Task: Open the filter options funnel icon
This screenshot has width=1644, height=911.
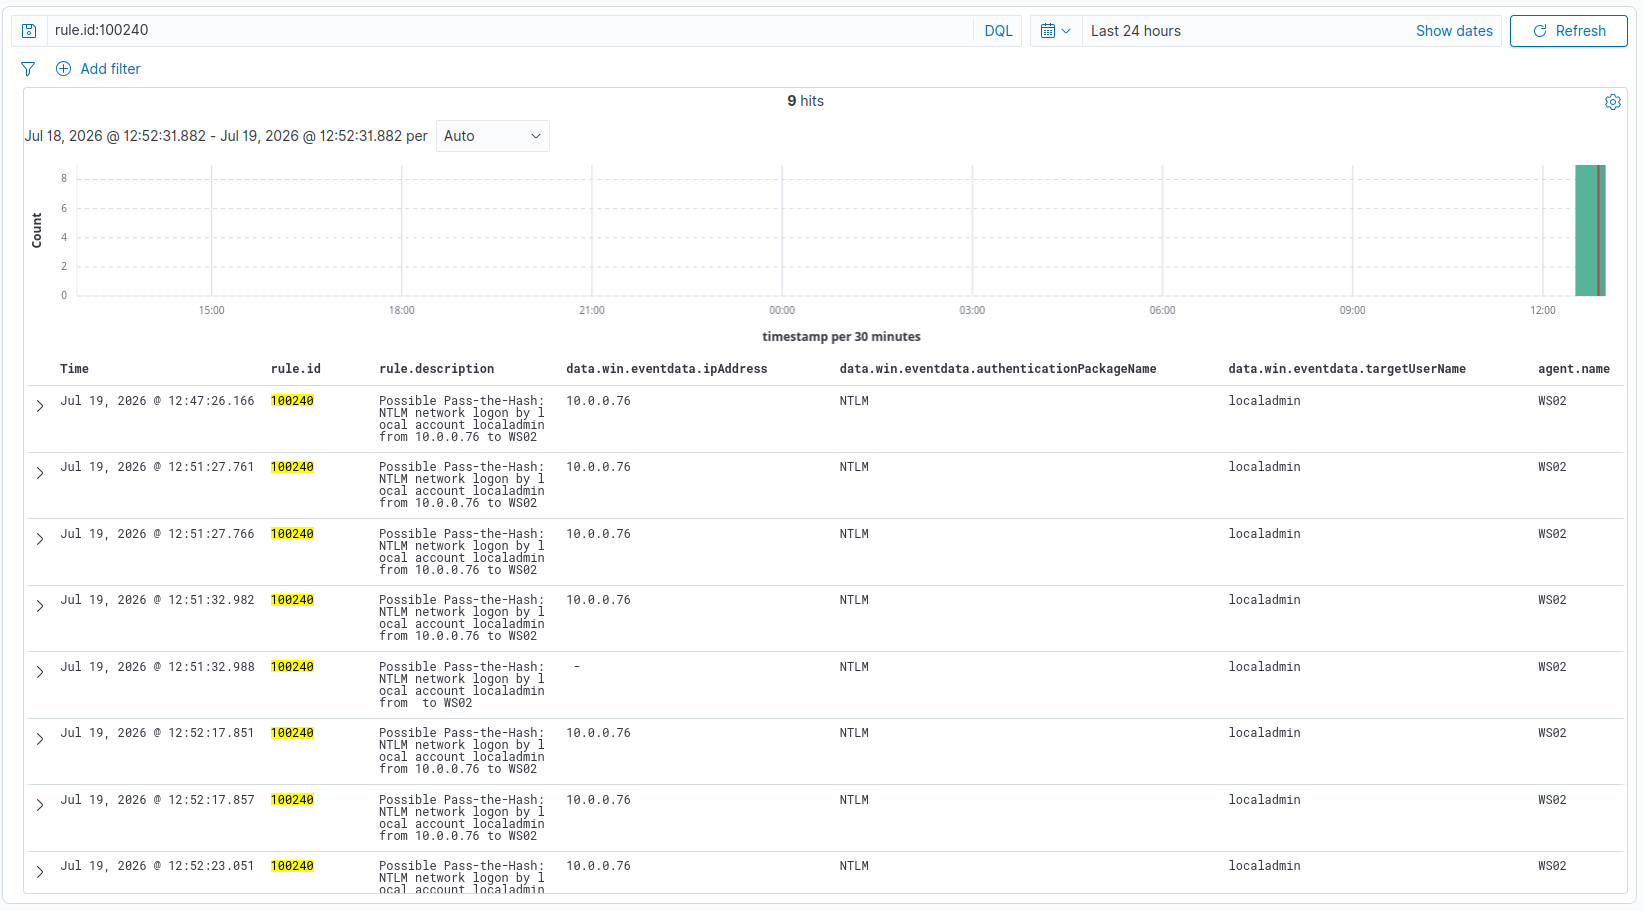Action: click(x=28, y=69)
